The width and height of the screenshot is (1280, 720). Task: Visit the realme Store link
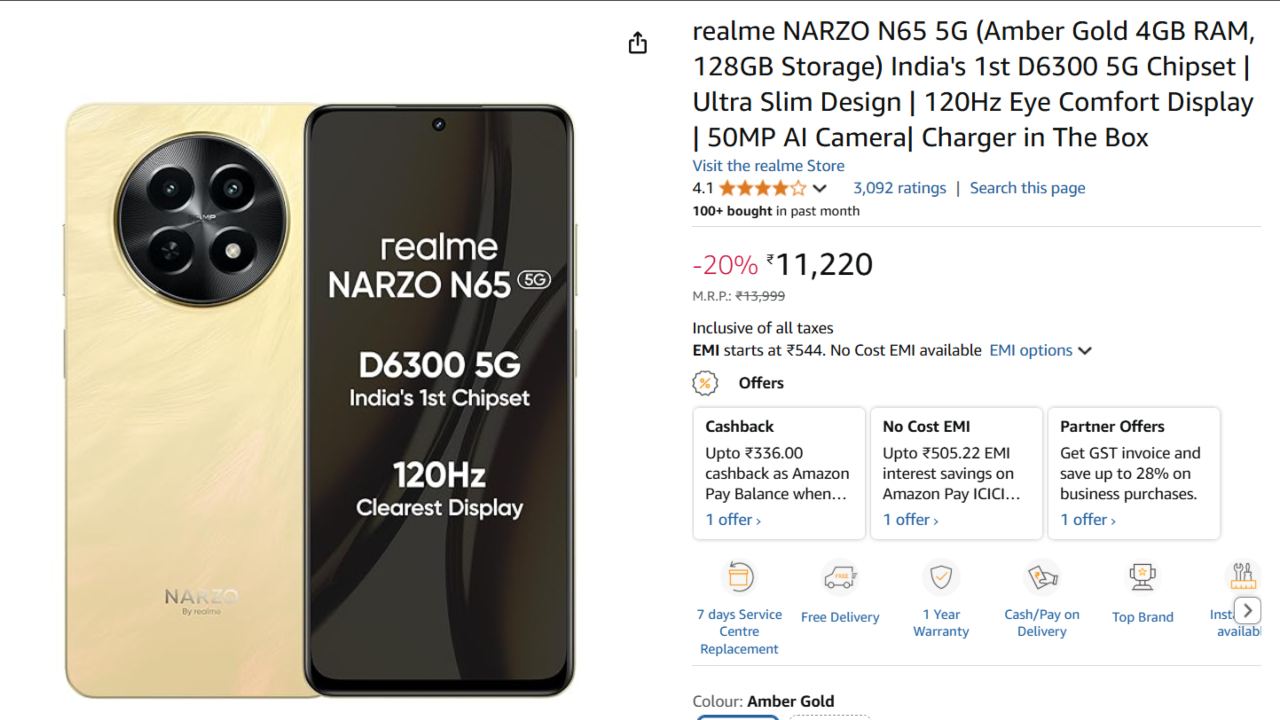[768, 166]
